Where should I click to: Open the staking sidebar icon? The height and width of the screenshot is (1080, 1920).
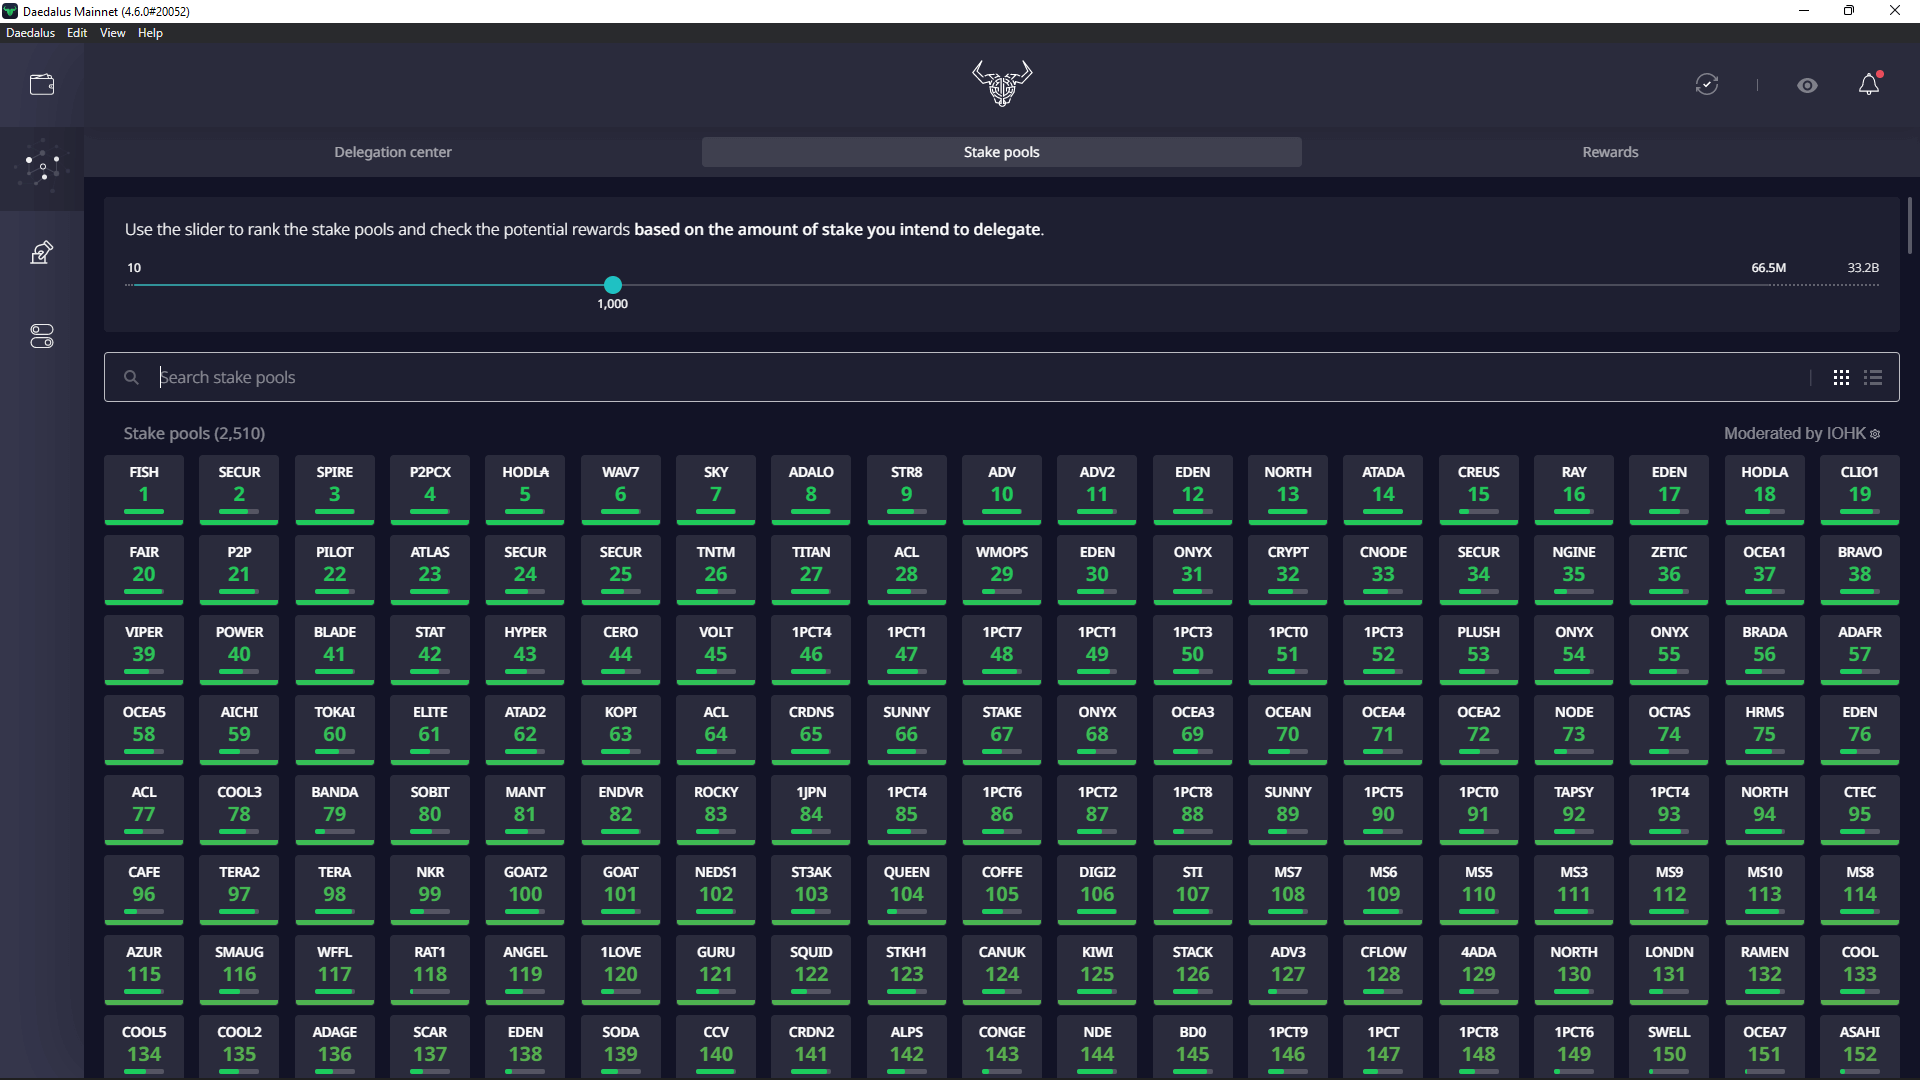(42, 167)
